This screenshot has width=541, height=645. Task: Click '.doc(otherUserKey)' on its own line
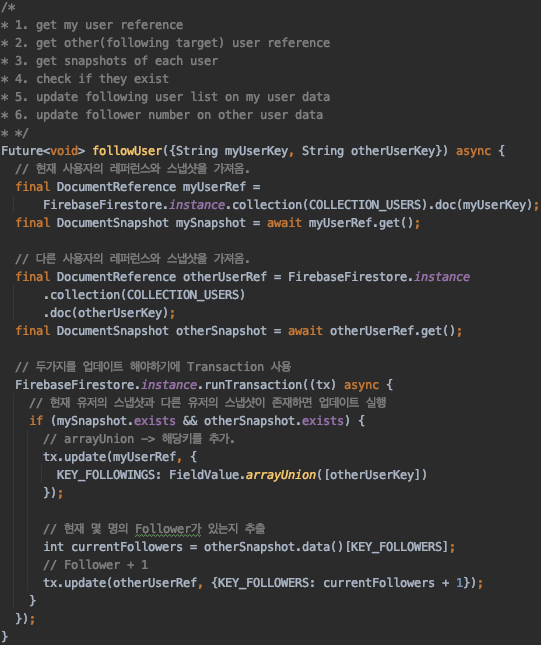(x=106, y=313)
